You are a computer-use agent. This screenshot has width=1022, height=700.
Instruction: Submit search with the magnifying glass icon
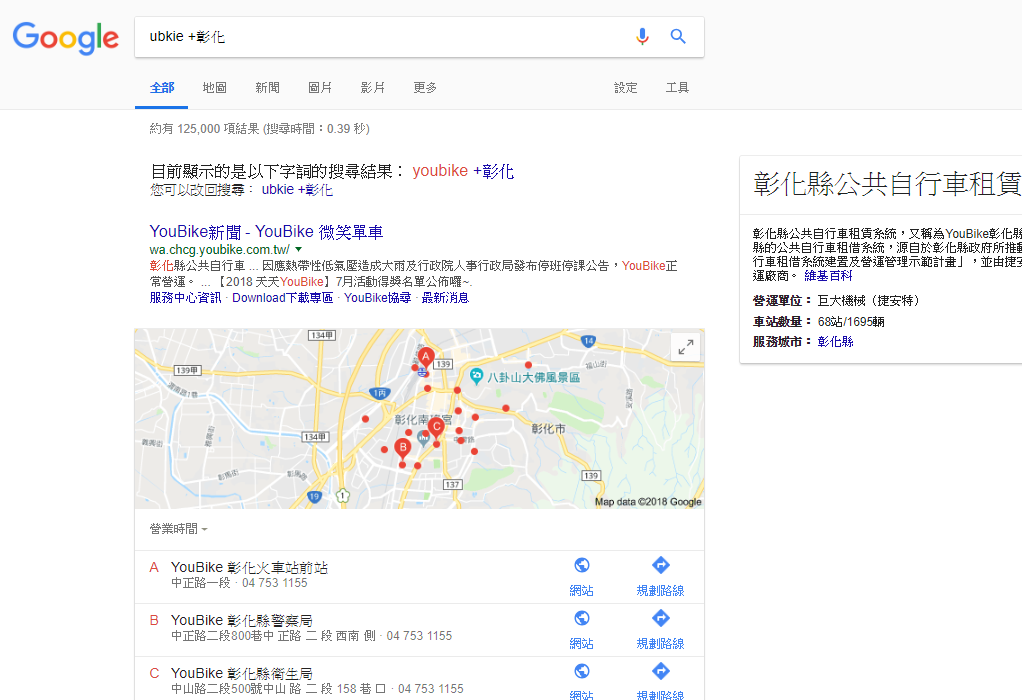(x=678, y=36)
